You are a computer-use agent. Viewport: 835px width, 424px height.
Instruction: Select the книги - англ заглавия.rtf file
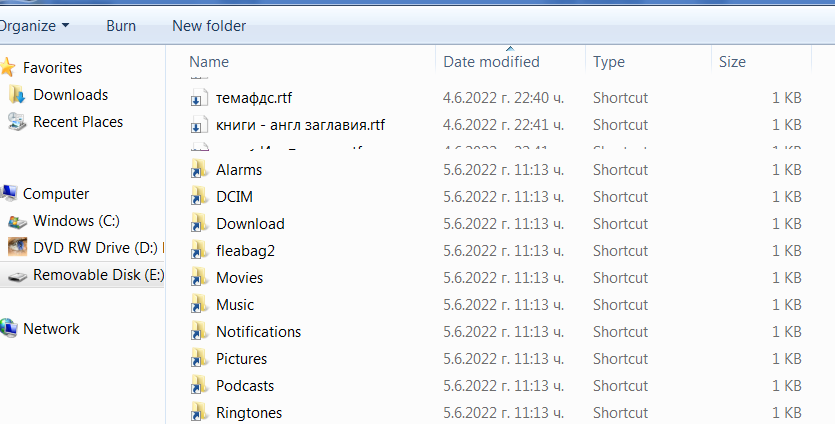tap(300, 125)
